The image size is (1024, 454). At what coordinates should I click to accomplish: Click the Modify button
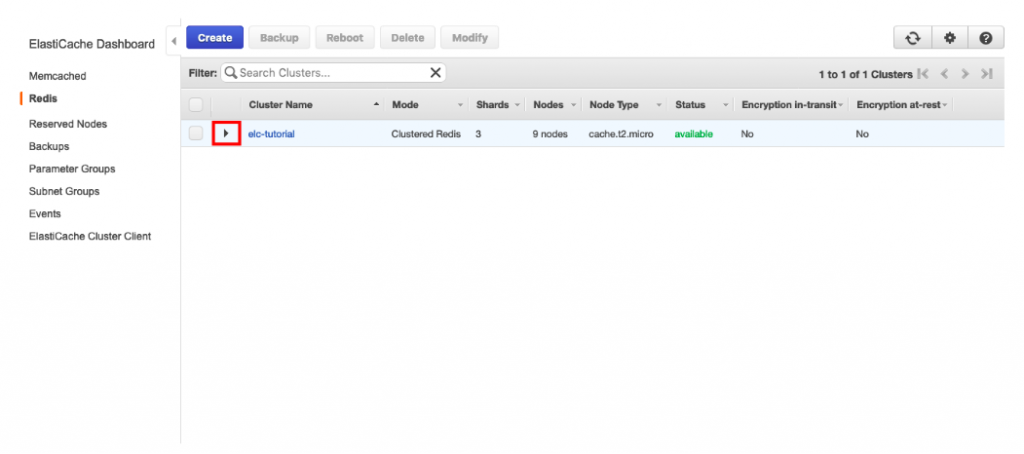(x=470, y=38)
